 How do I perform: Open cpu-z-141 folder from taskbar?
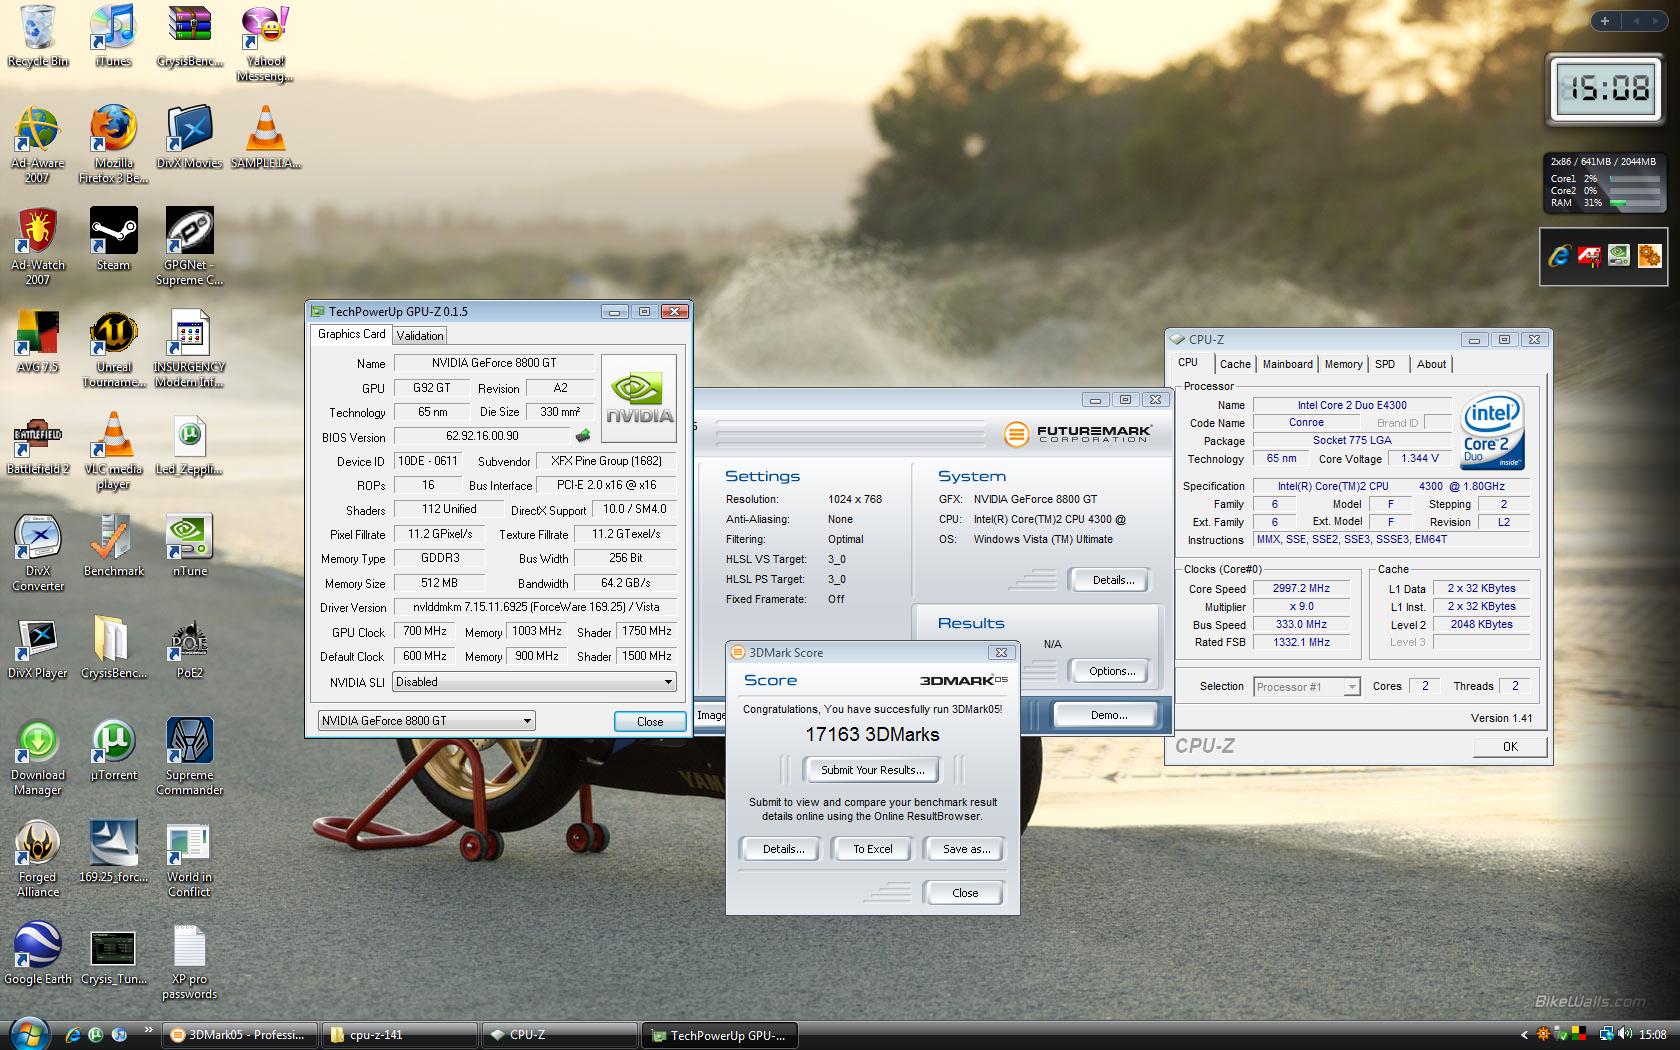[x=400, y=1035]
